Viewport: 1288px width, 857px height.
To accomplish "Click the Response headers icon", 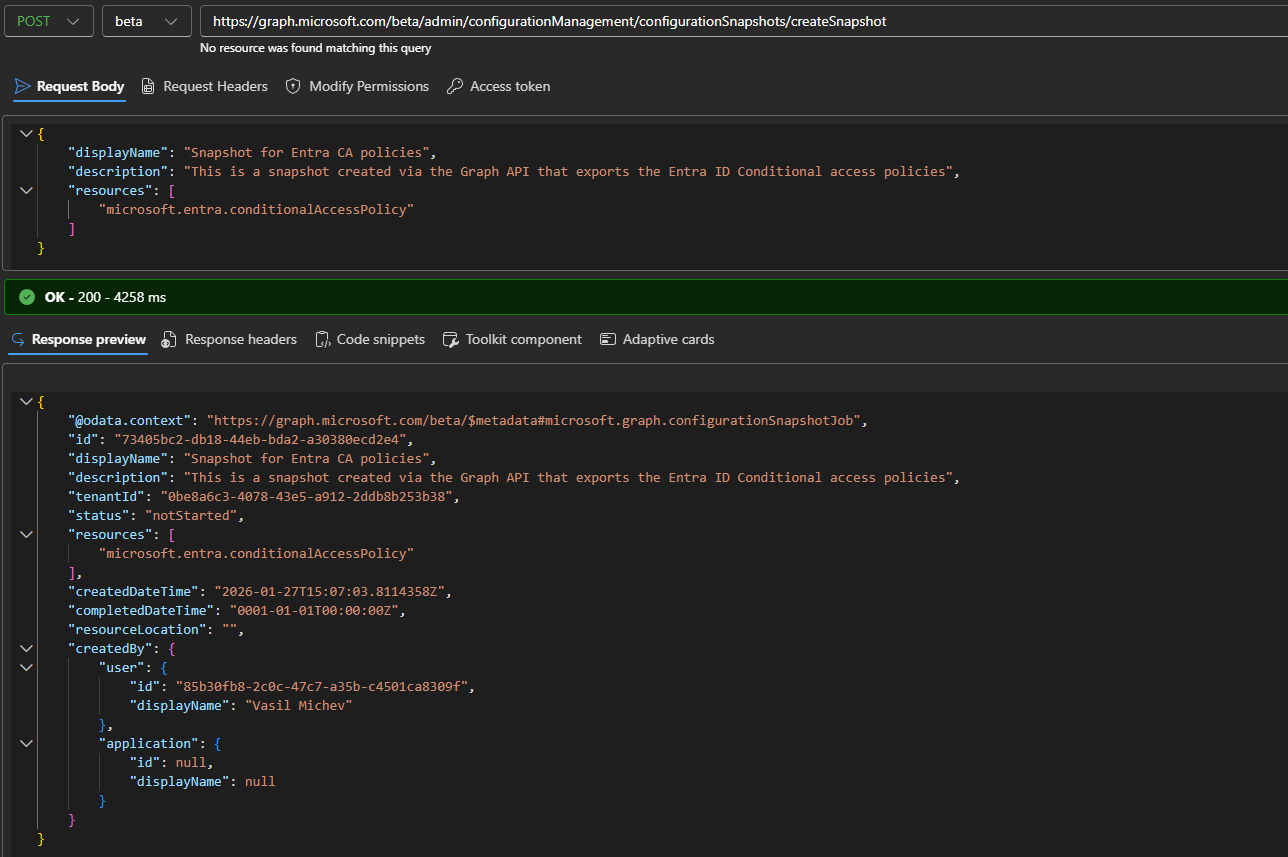I will [169, 340].
